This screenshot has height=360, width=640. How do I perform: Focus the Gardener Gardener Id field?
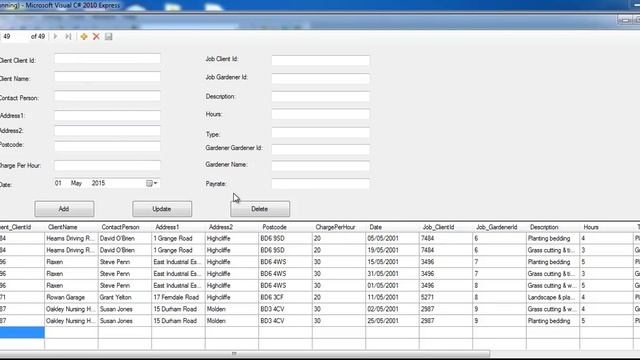click(x=320, y=149)
